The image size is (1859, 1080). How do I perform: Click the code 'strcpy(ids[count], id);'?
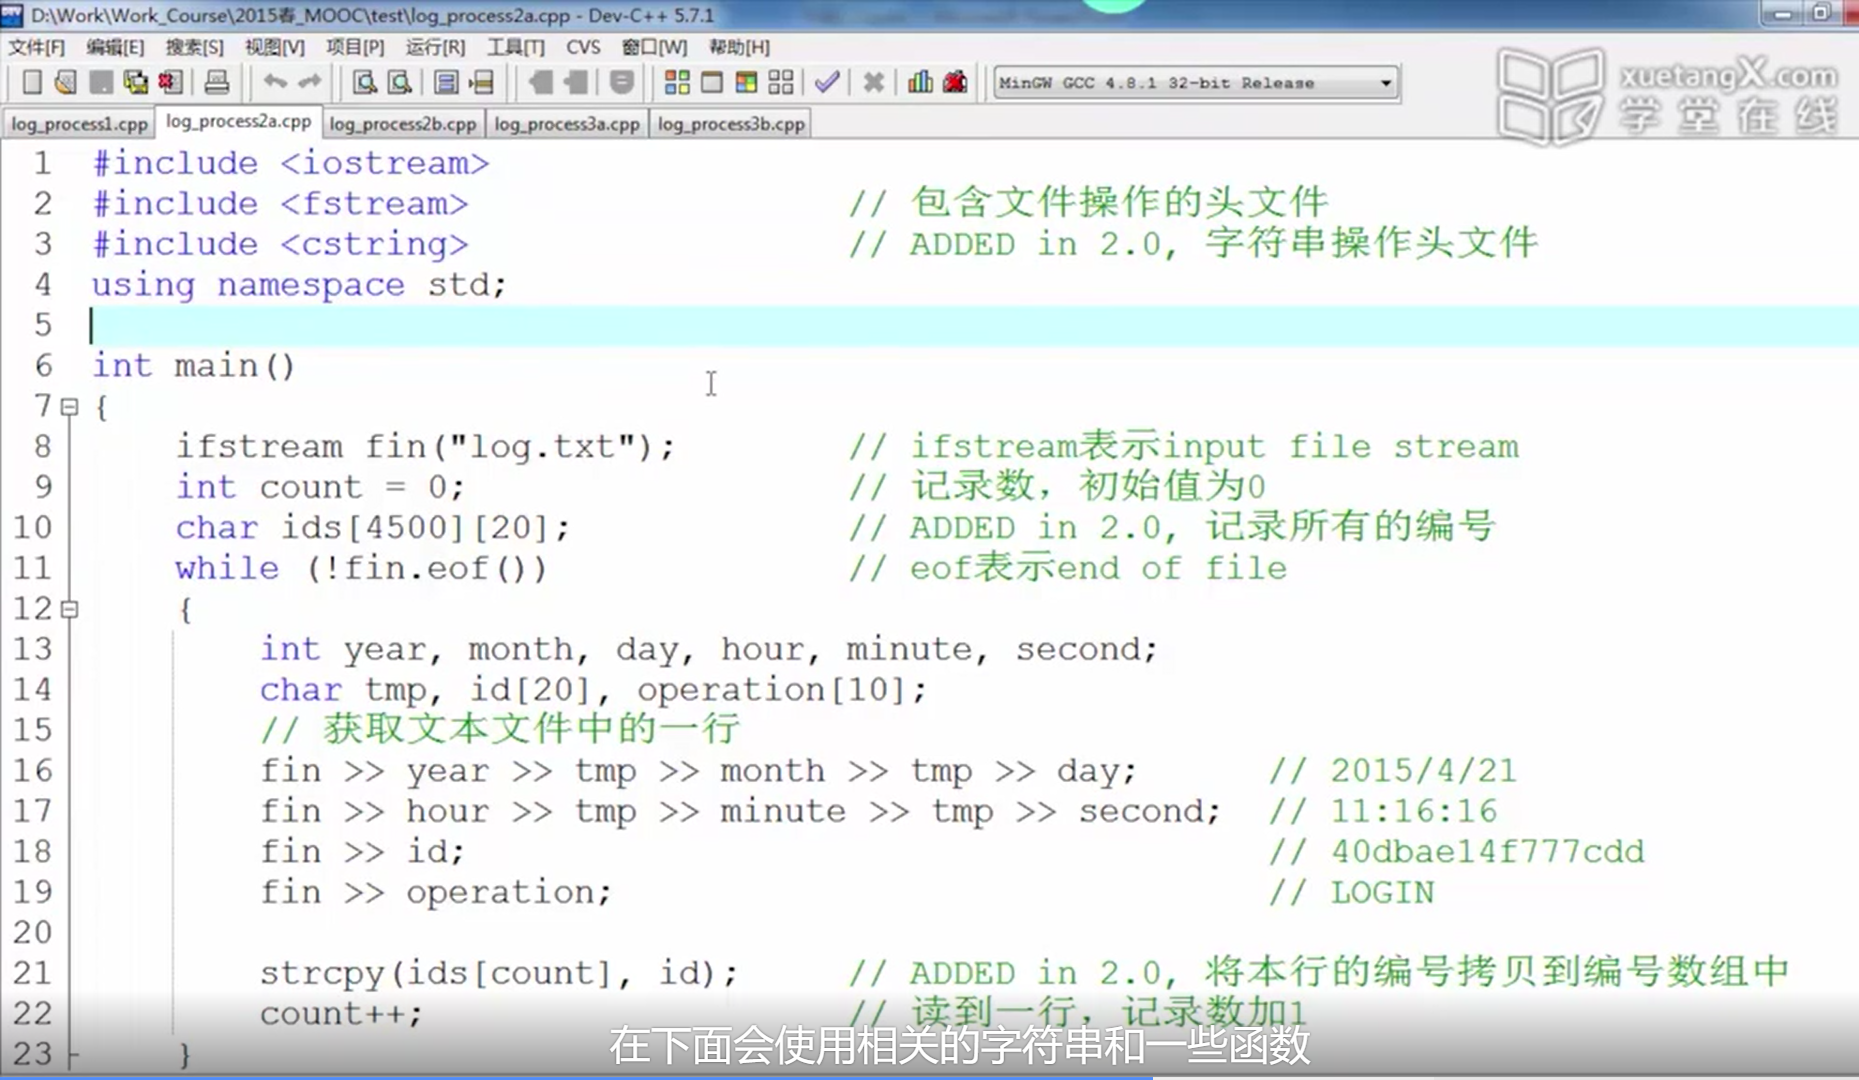(x=499, y=973)
